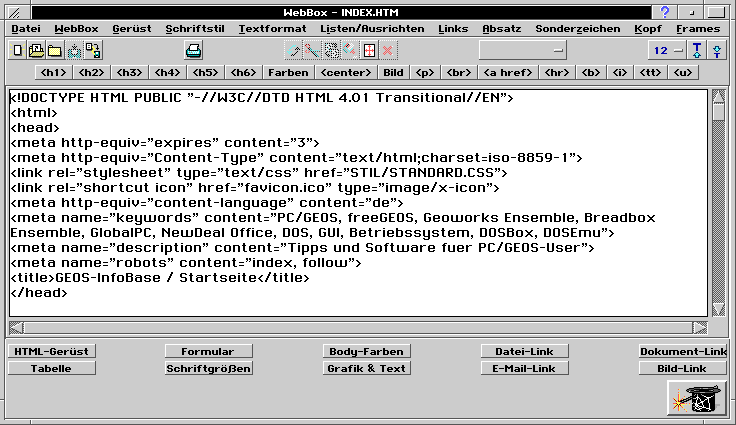Click the HTML-Gerüst button
Viewport: 736px width, 425px height.
51,351
